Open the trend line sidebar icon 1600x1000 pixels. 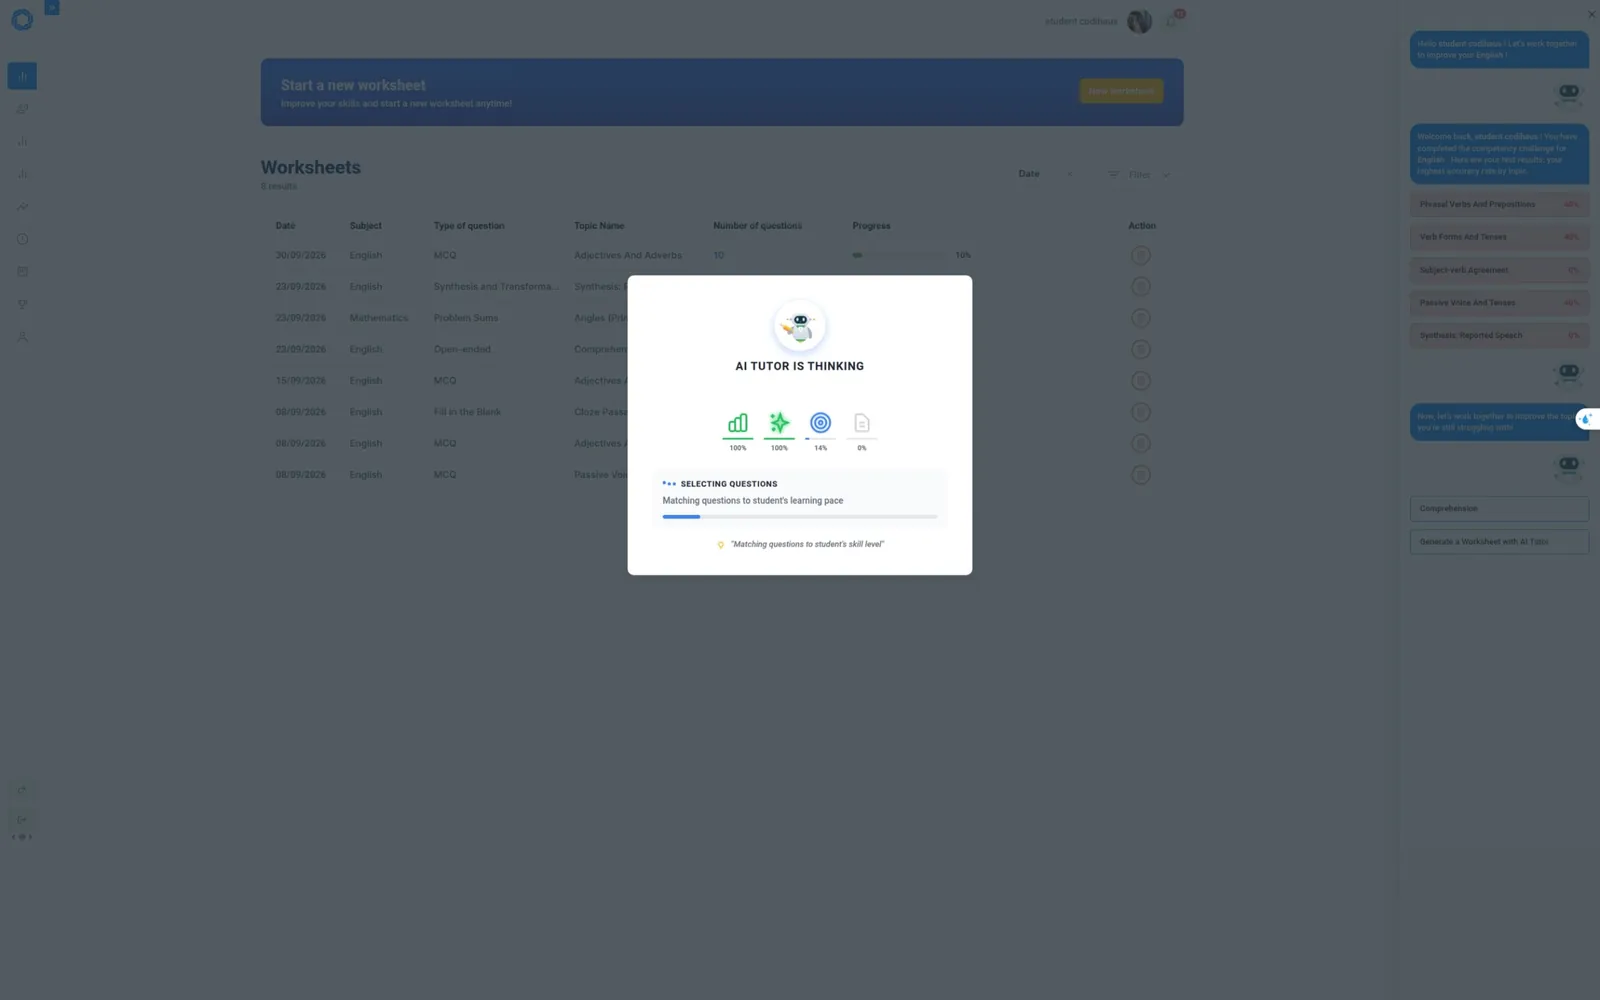click(x=22, y=207)
